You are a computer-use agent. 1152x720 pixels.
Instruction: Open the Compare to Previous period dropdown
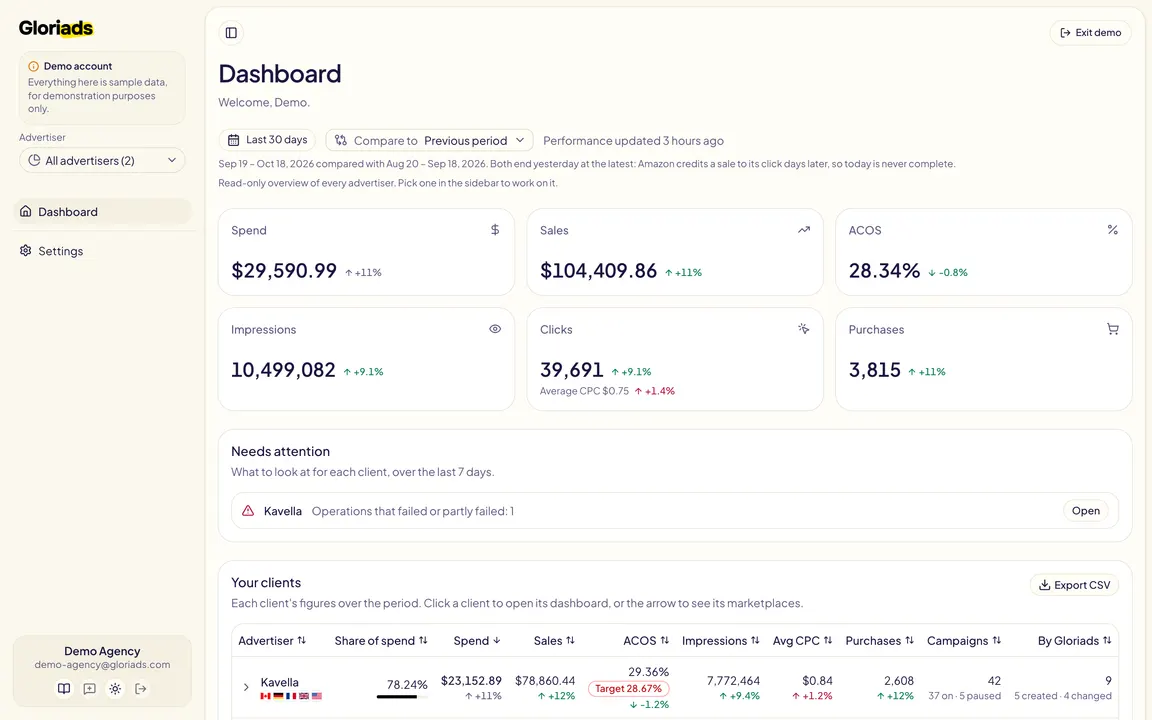pyautogui.click(x=429, y=140)
